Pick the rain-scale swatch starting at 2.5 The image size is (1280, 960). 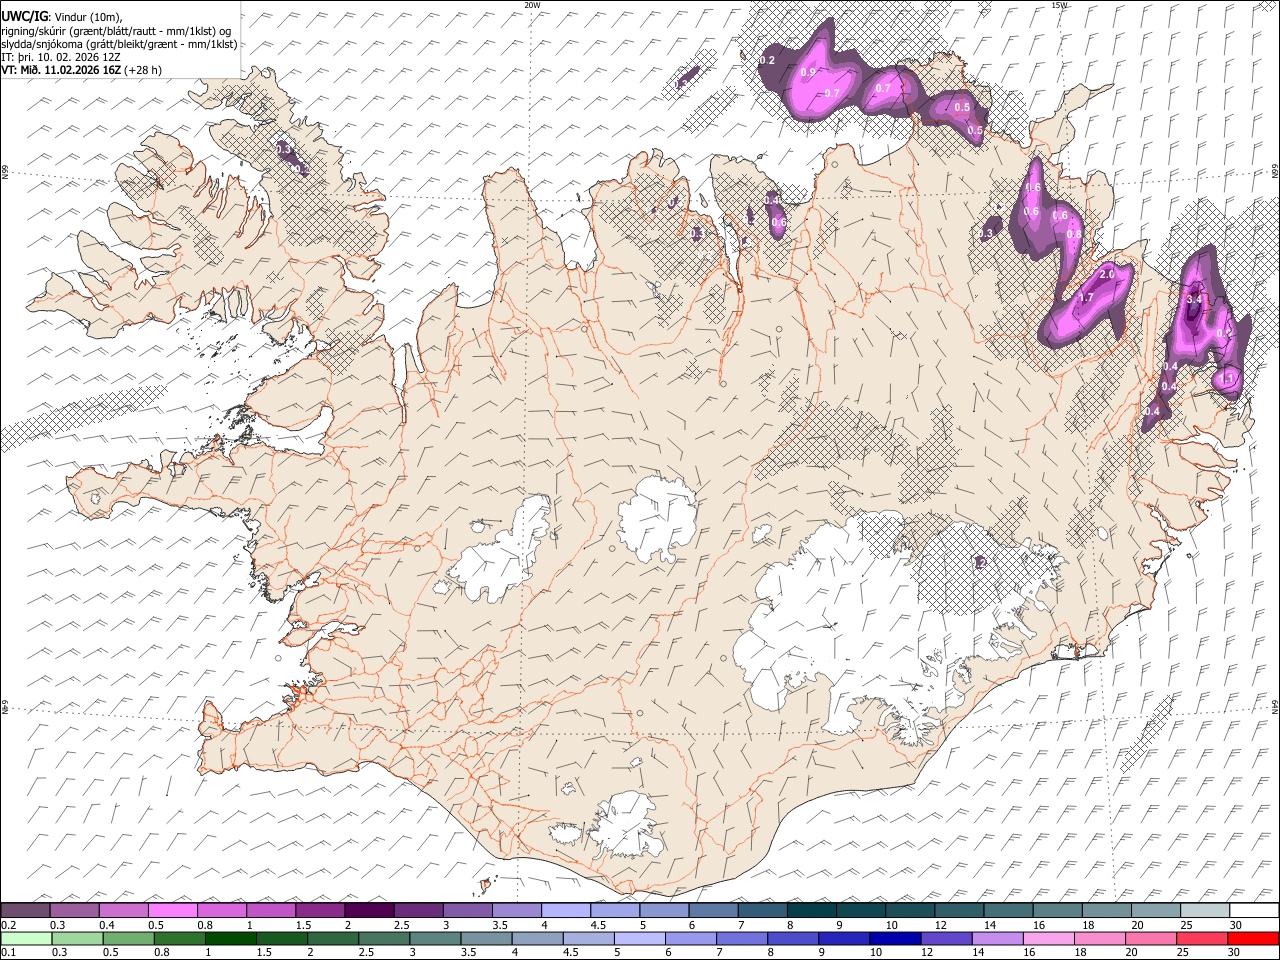point(383,938)
